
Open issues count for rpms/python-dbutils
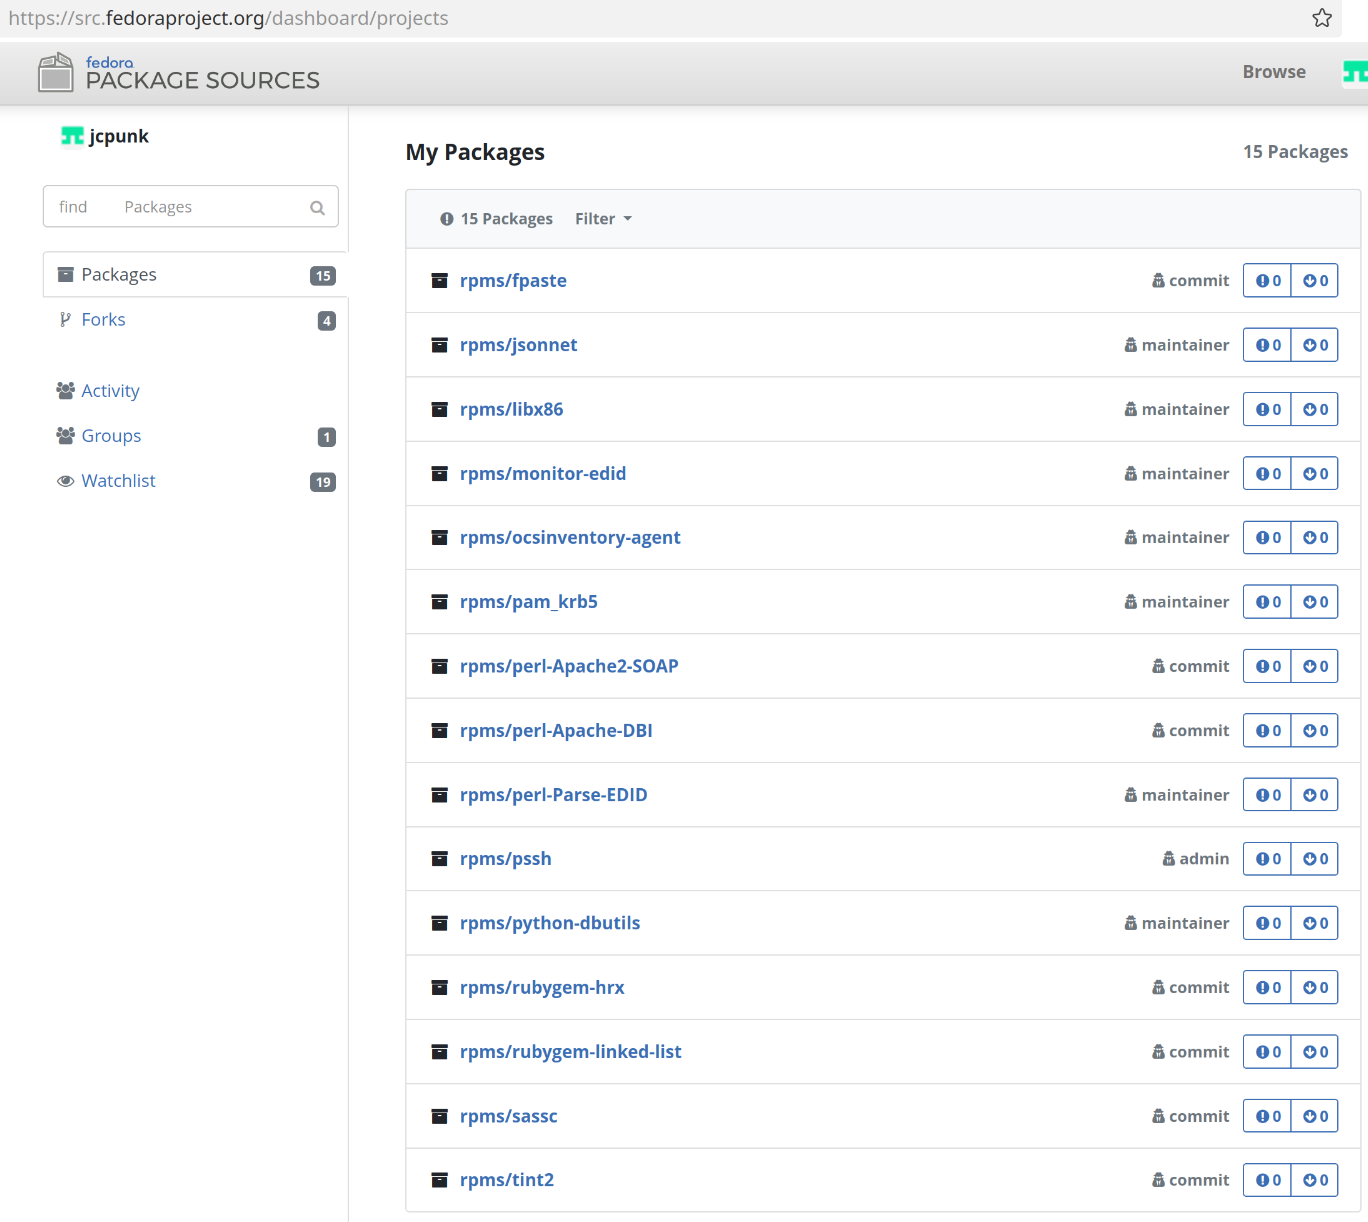click(x=1267, y=923)
